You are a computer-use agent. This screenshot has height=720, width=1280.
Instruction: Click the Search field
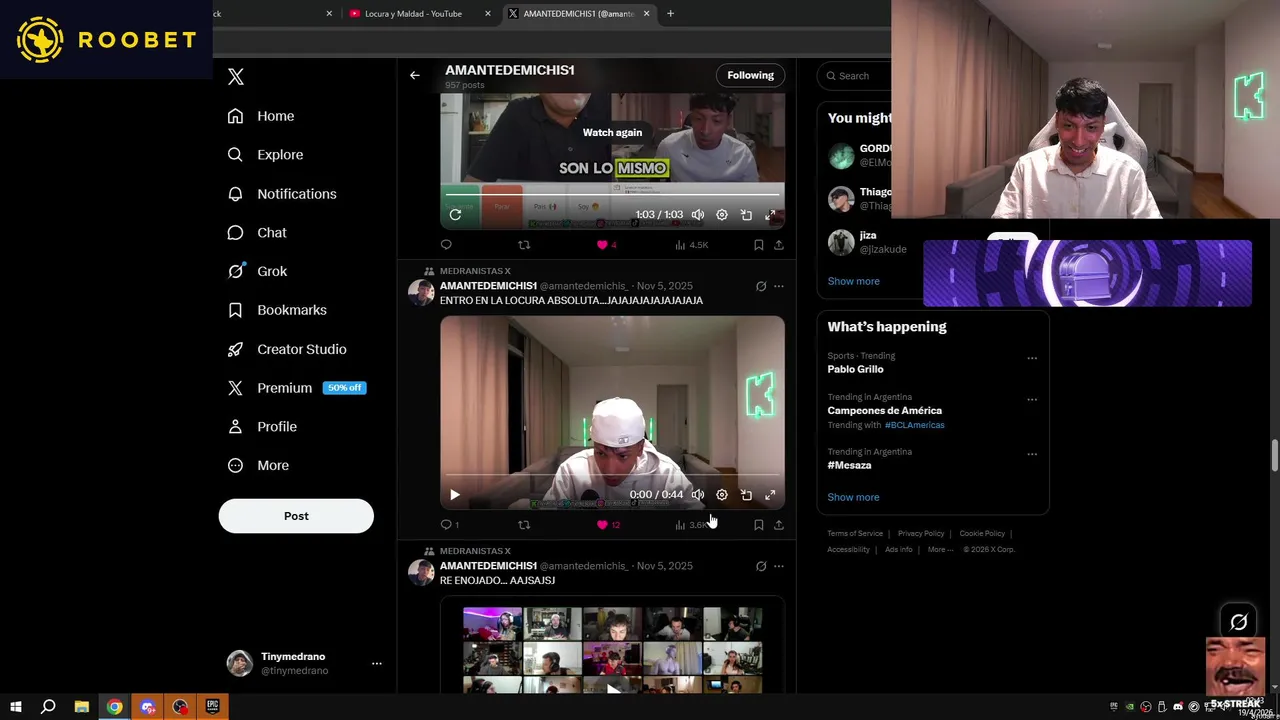point(855,76)
